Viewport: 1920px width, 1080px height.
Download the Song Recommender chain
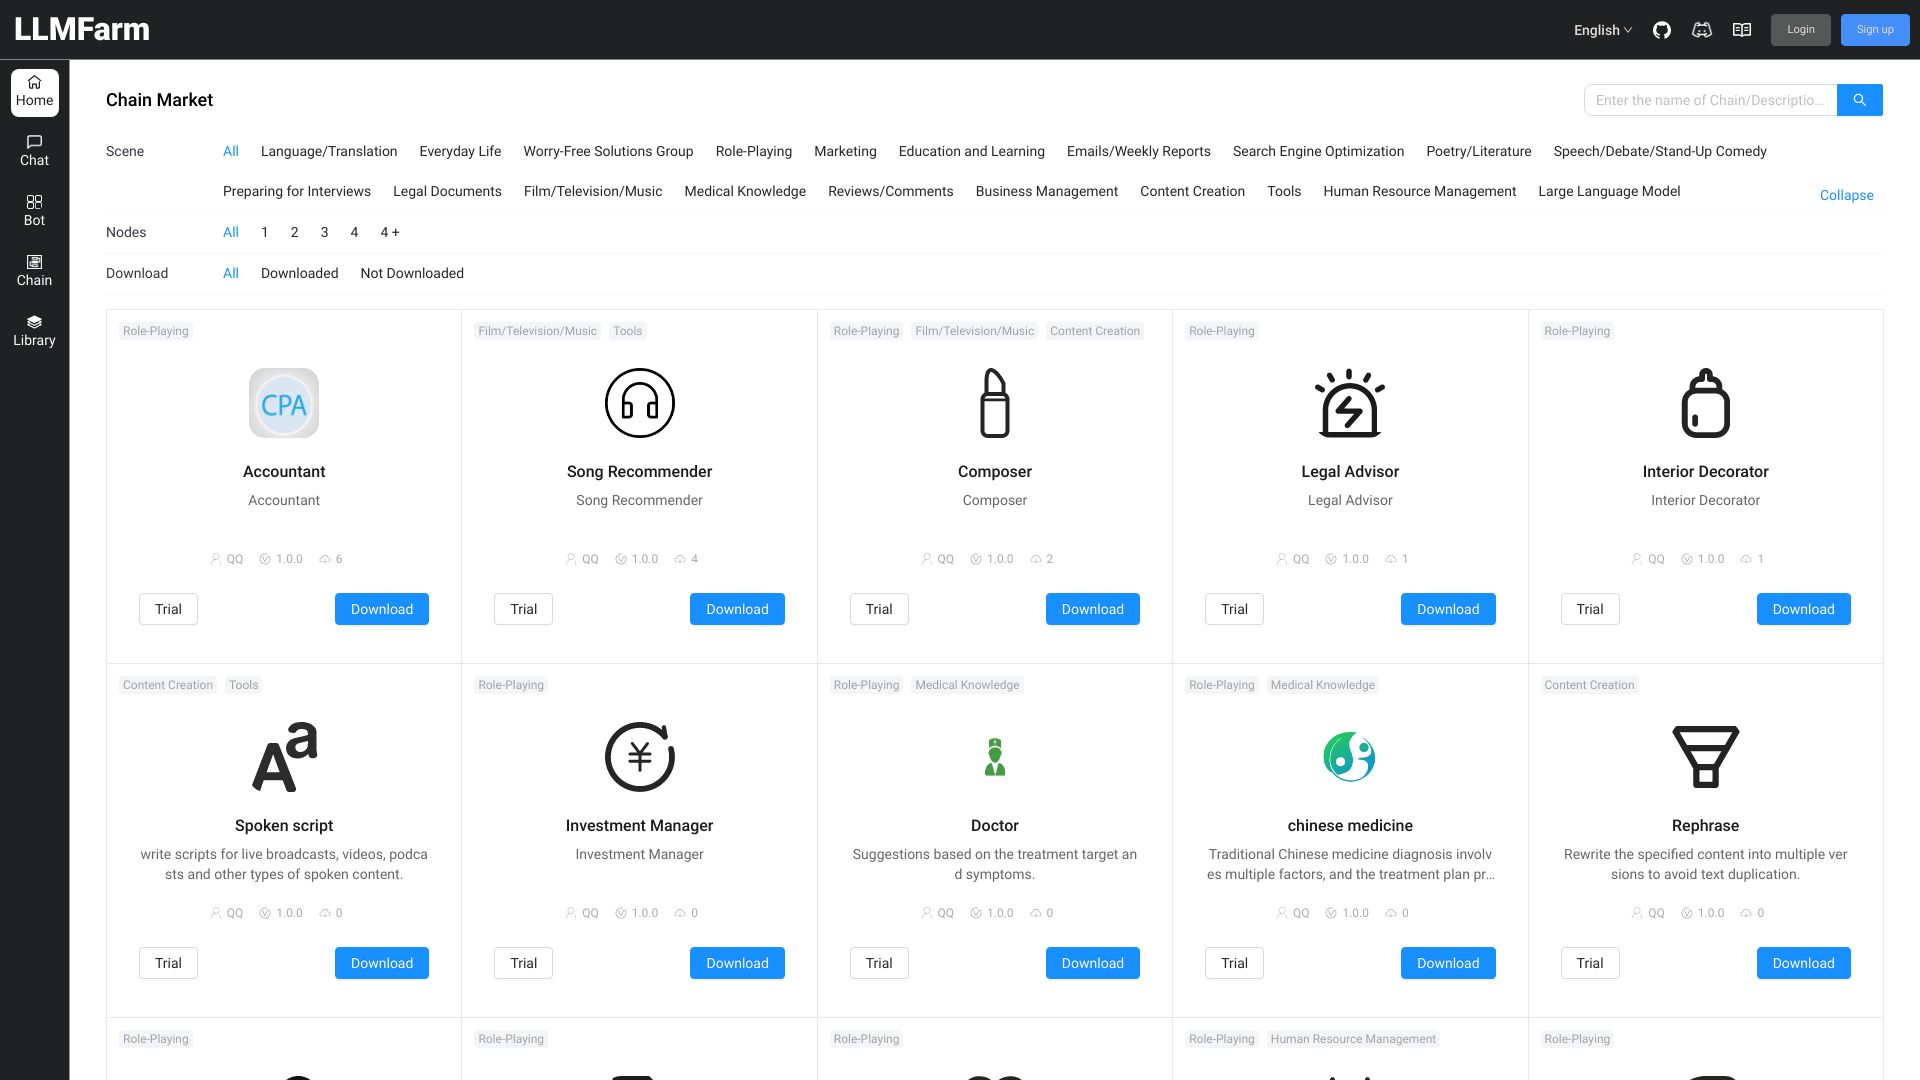click(x=737, y=609)
